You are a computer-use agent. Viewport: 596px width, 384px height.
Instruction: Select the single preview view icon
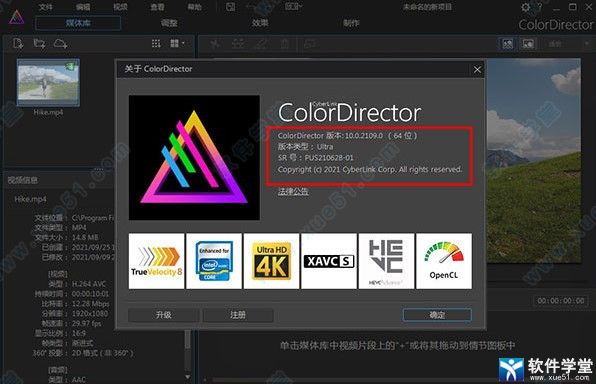tap(528, 44)
